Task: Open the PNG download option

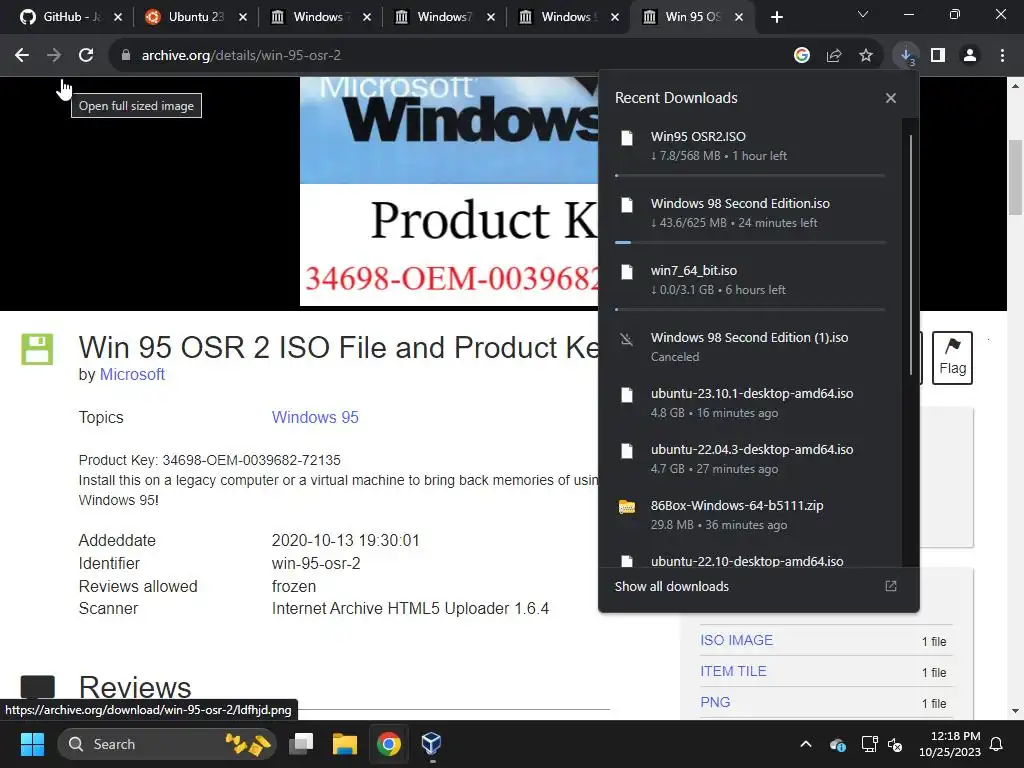Action: click(715, 702)
